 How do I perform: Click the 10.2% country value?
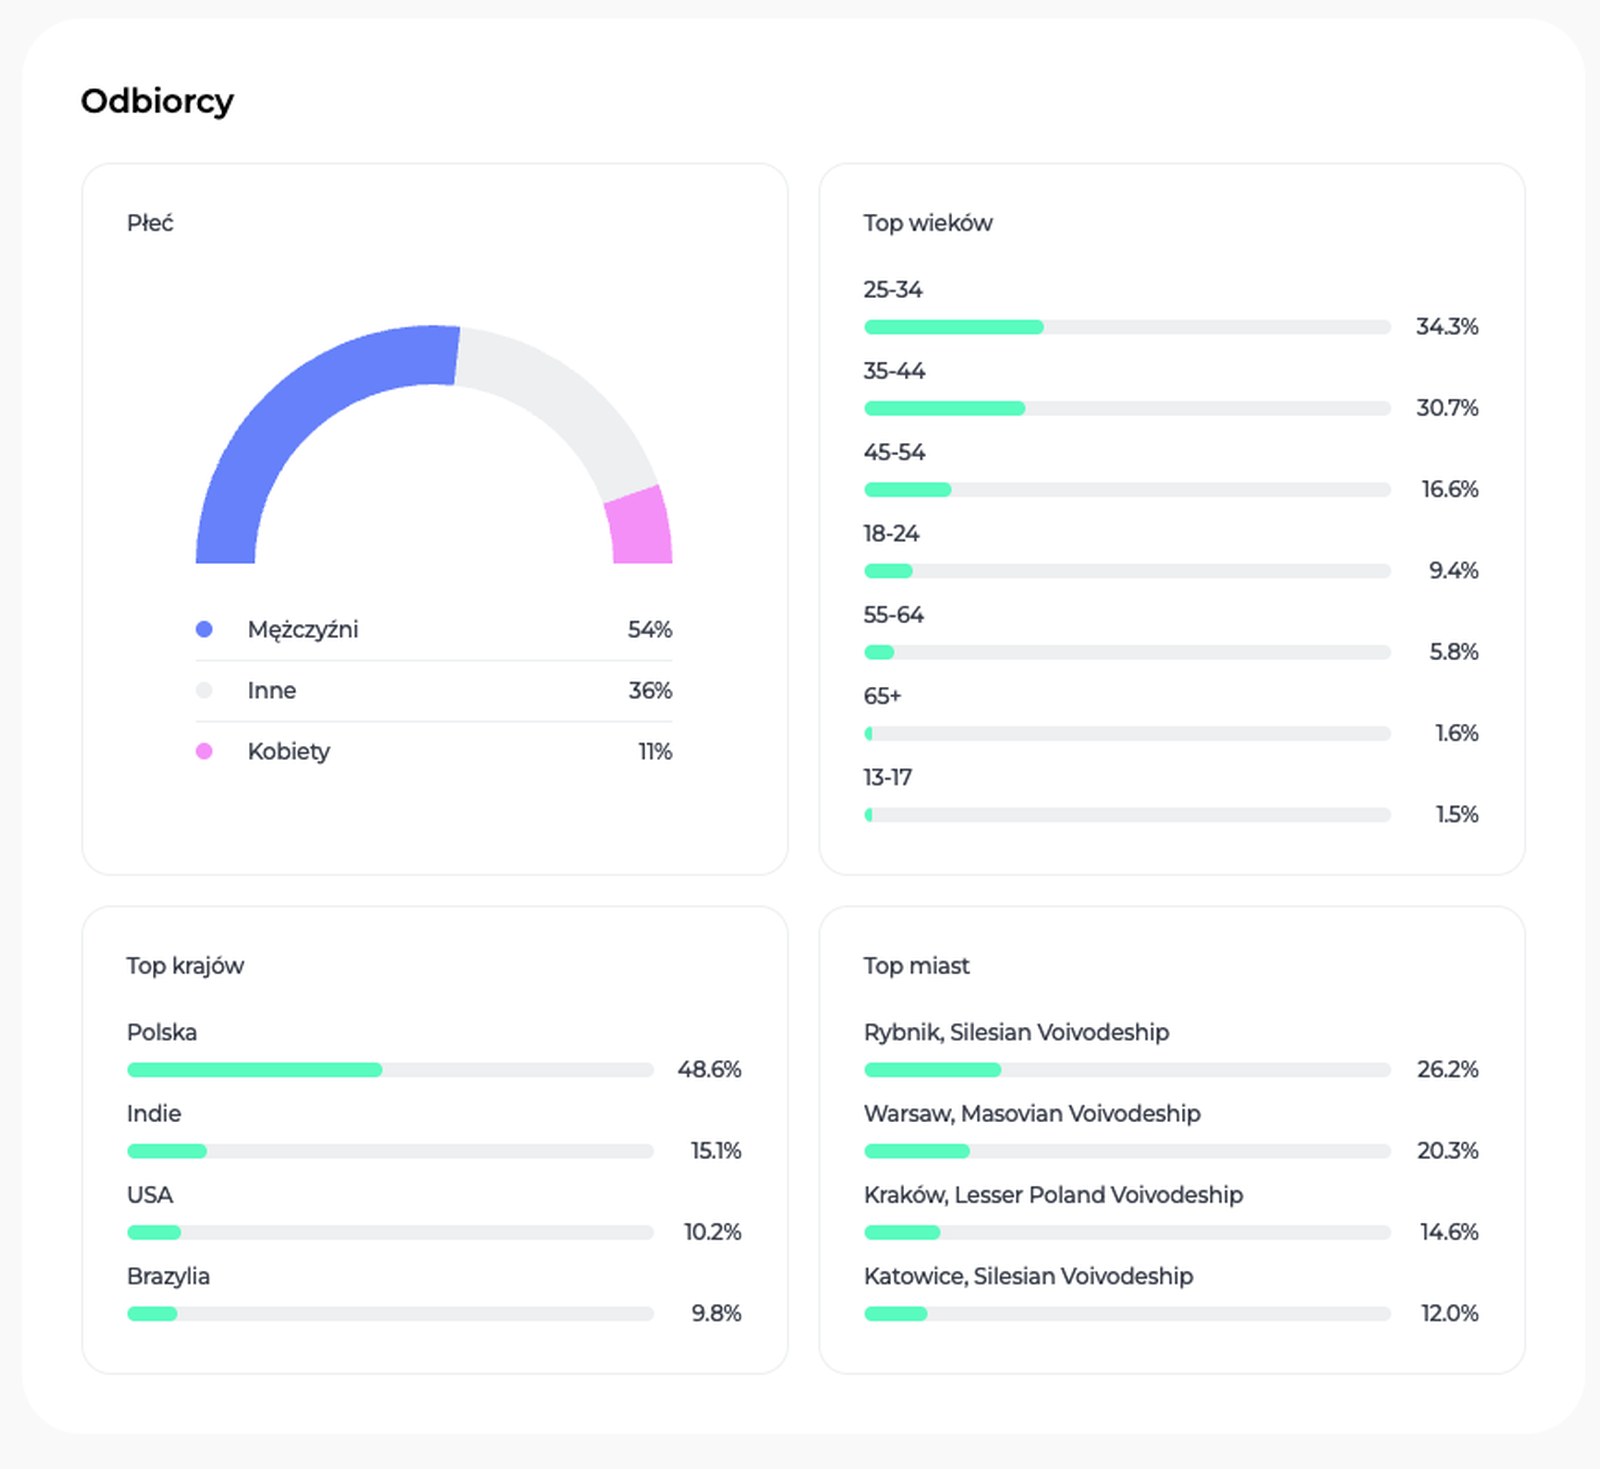[713, 1231]
